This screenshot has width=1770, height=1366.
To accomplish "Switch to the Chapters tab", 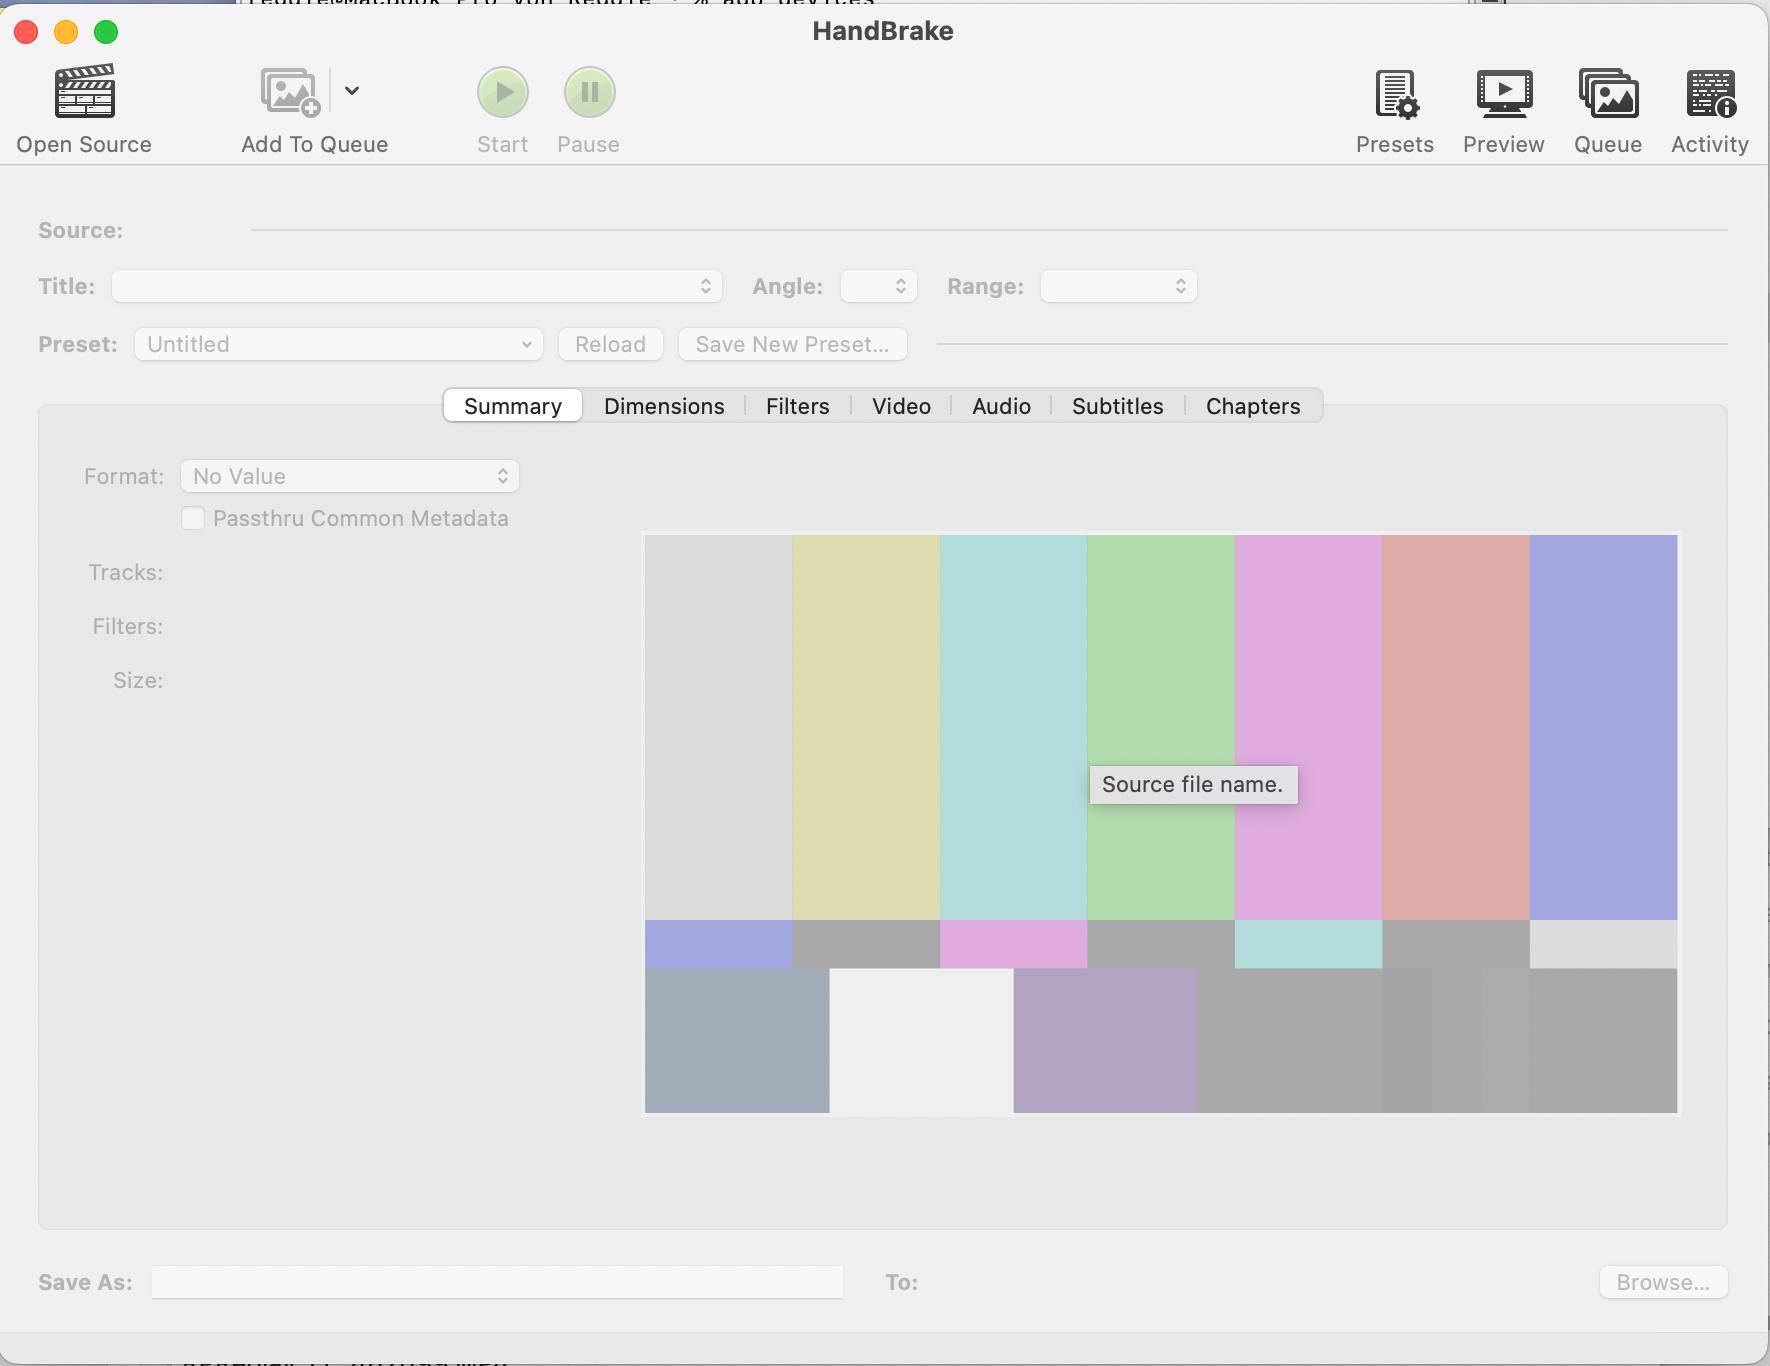I will tap(1253, 406).
